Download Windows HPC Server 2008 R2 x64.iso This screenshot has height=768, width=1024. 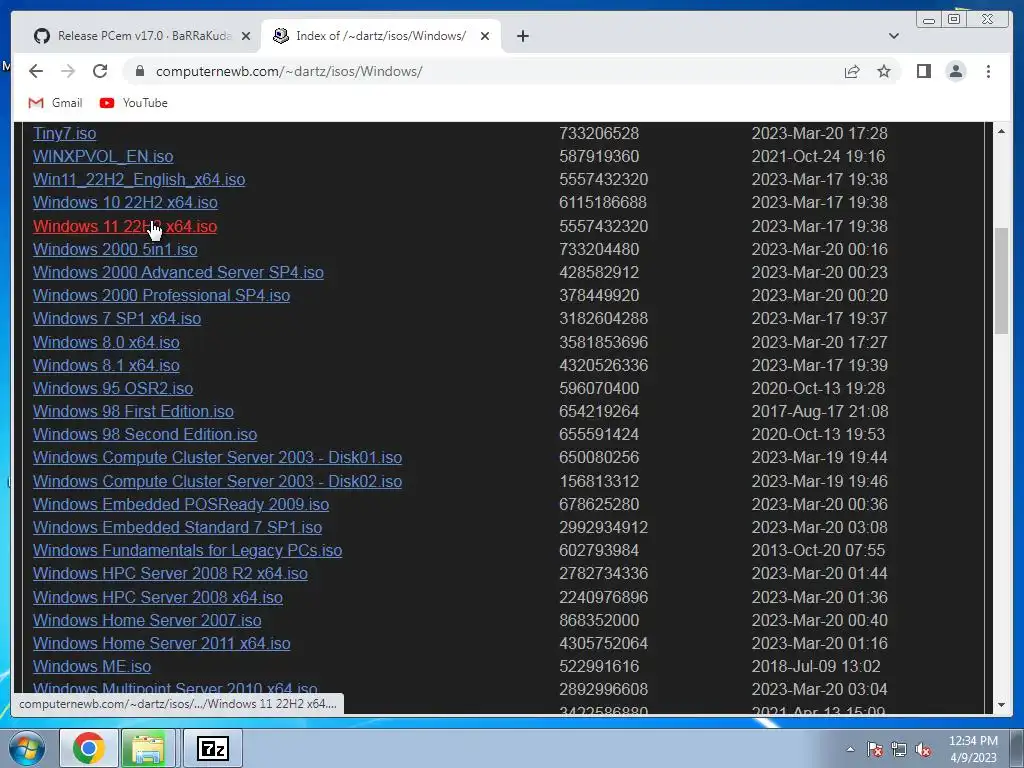click(170, 573)
